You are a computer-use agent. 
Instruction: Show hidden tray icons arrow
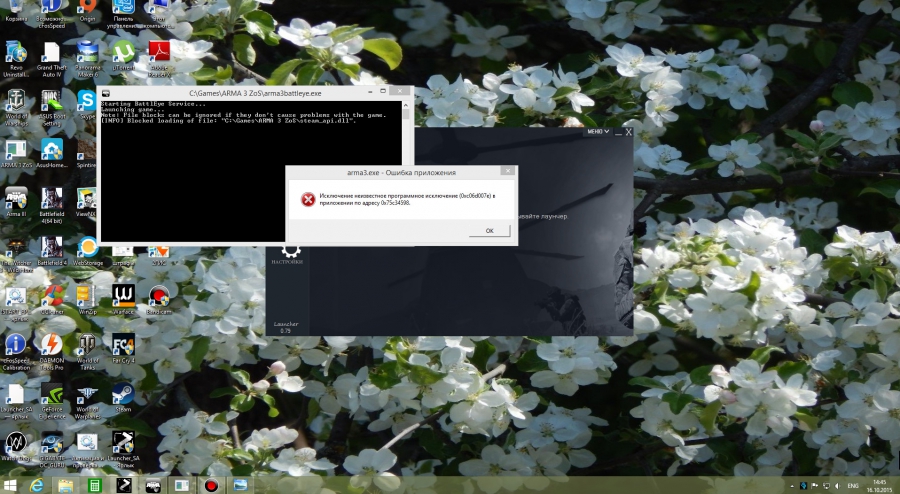click(x=792, y=485)
